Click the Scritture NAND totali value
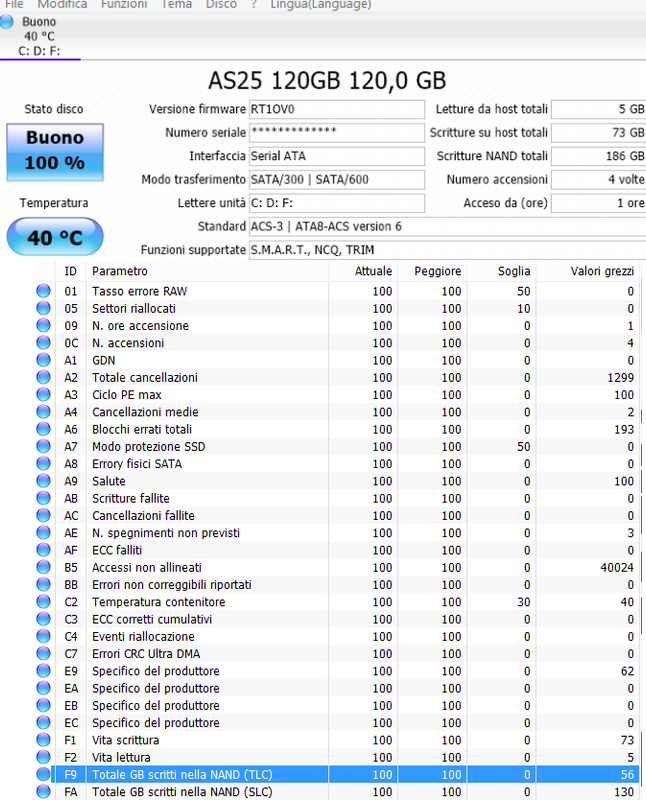Viewport: 646px width, 800px height. coord(599,156)
